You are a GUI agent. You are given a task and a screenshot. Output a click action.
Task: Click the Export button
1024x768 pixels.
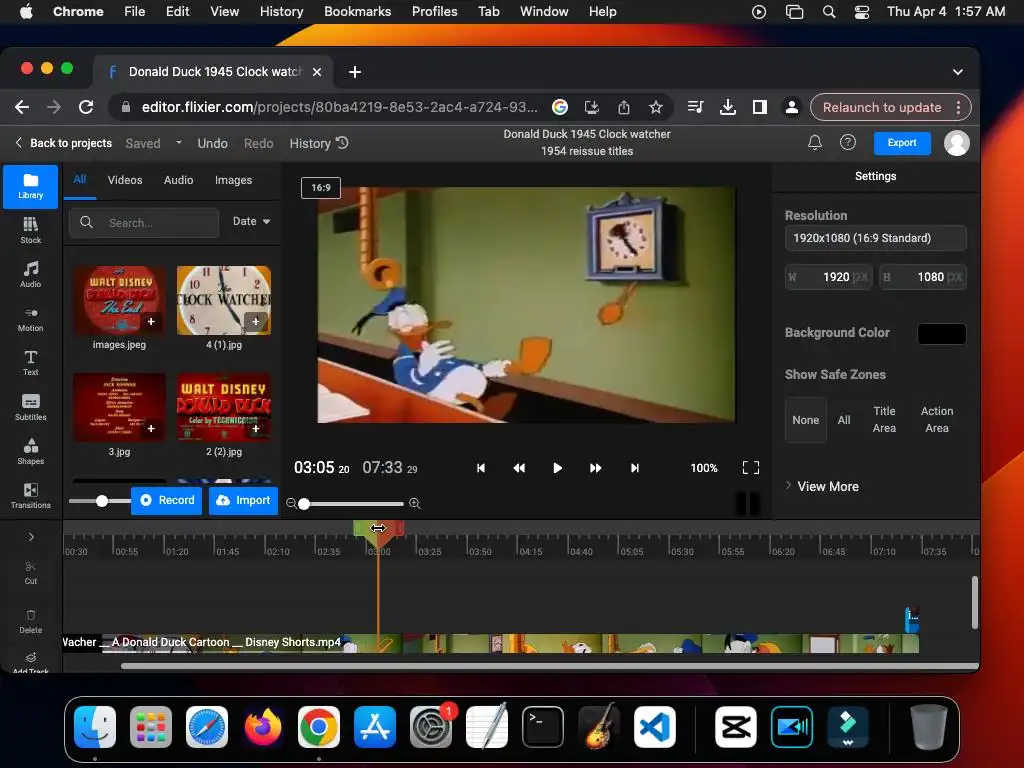point(902,143)
